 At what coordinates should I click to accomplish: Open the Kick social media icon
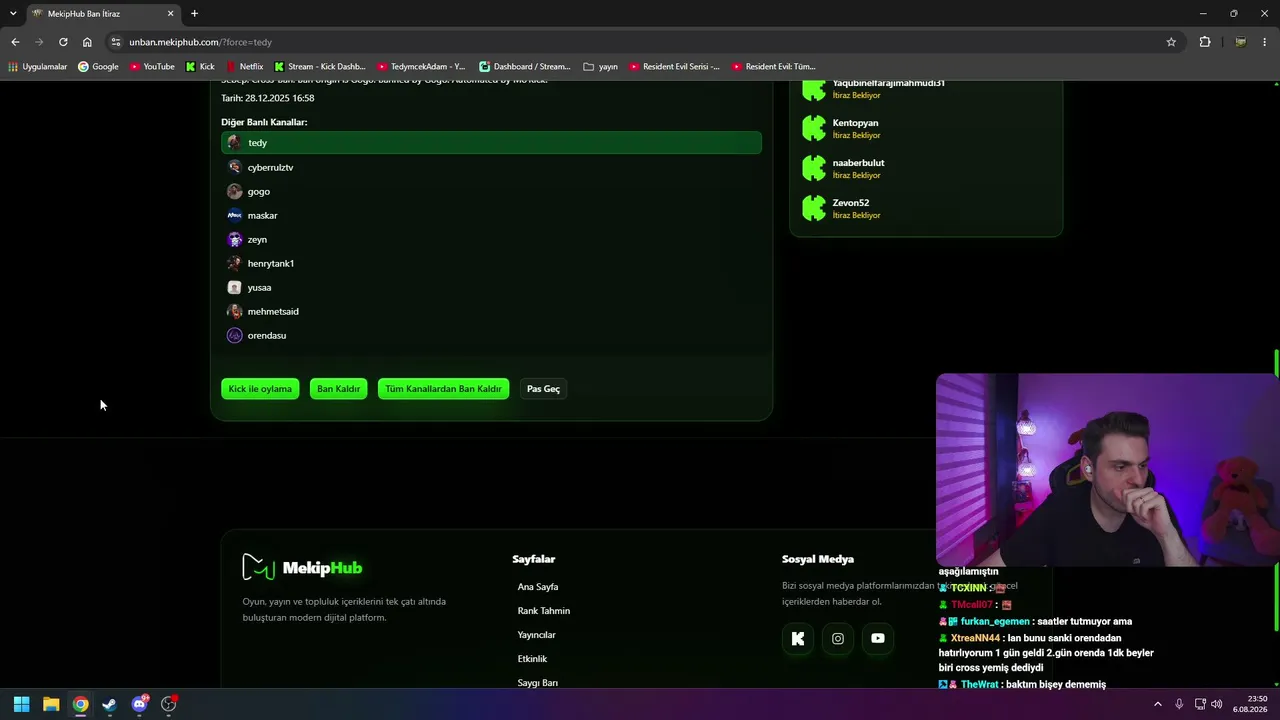798,639
